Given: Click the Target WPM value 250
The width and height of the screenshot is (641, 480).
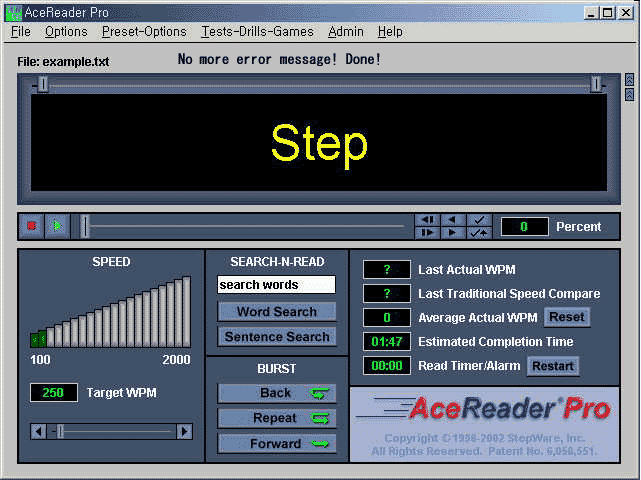Looking at the screenshot, I should coord(54,393).
